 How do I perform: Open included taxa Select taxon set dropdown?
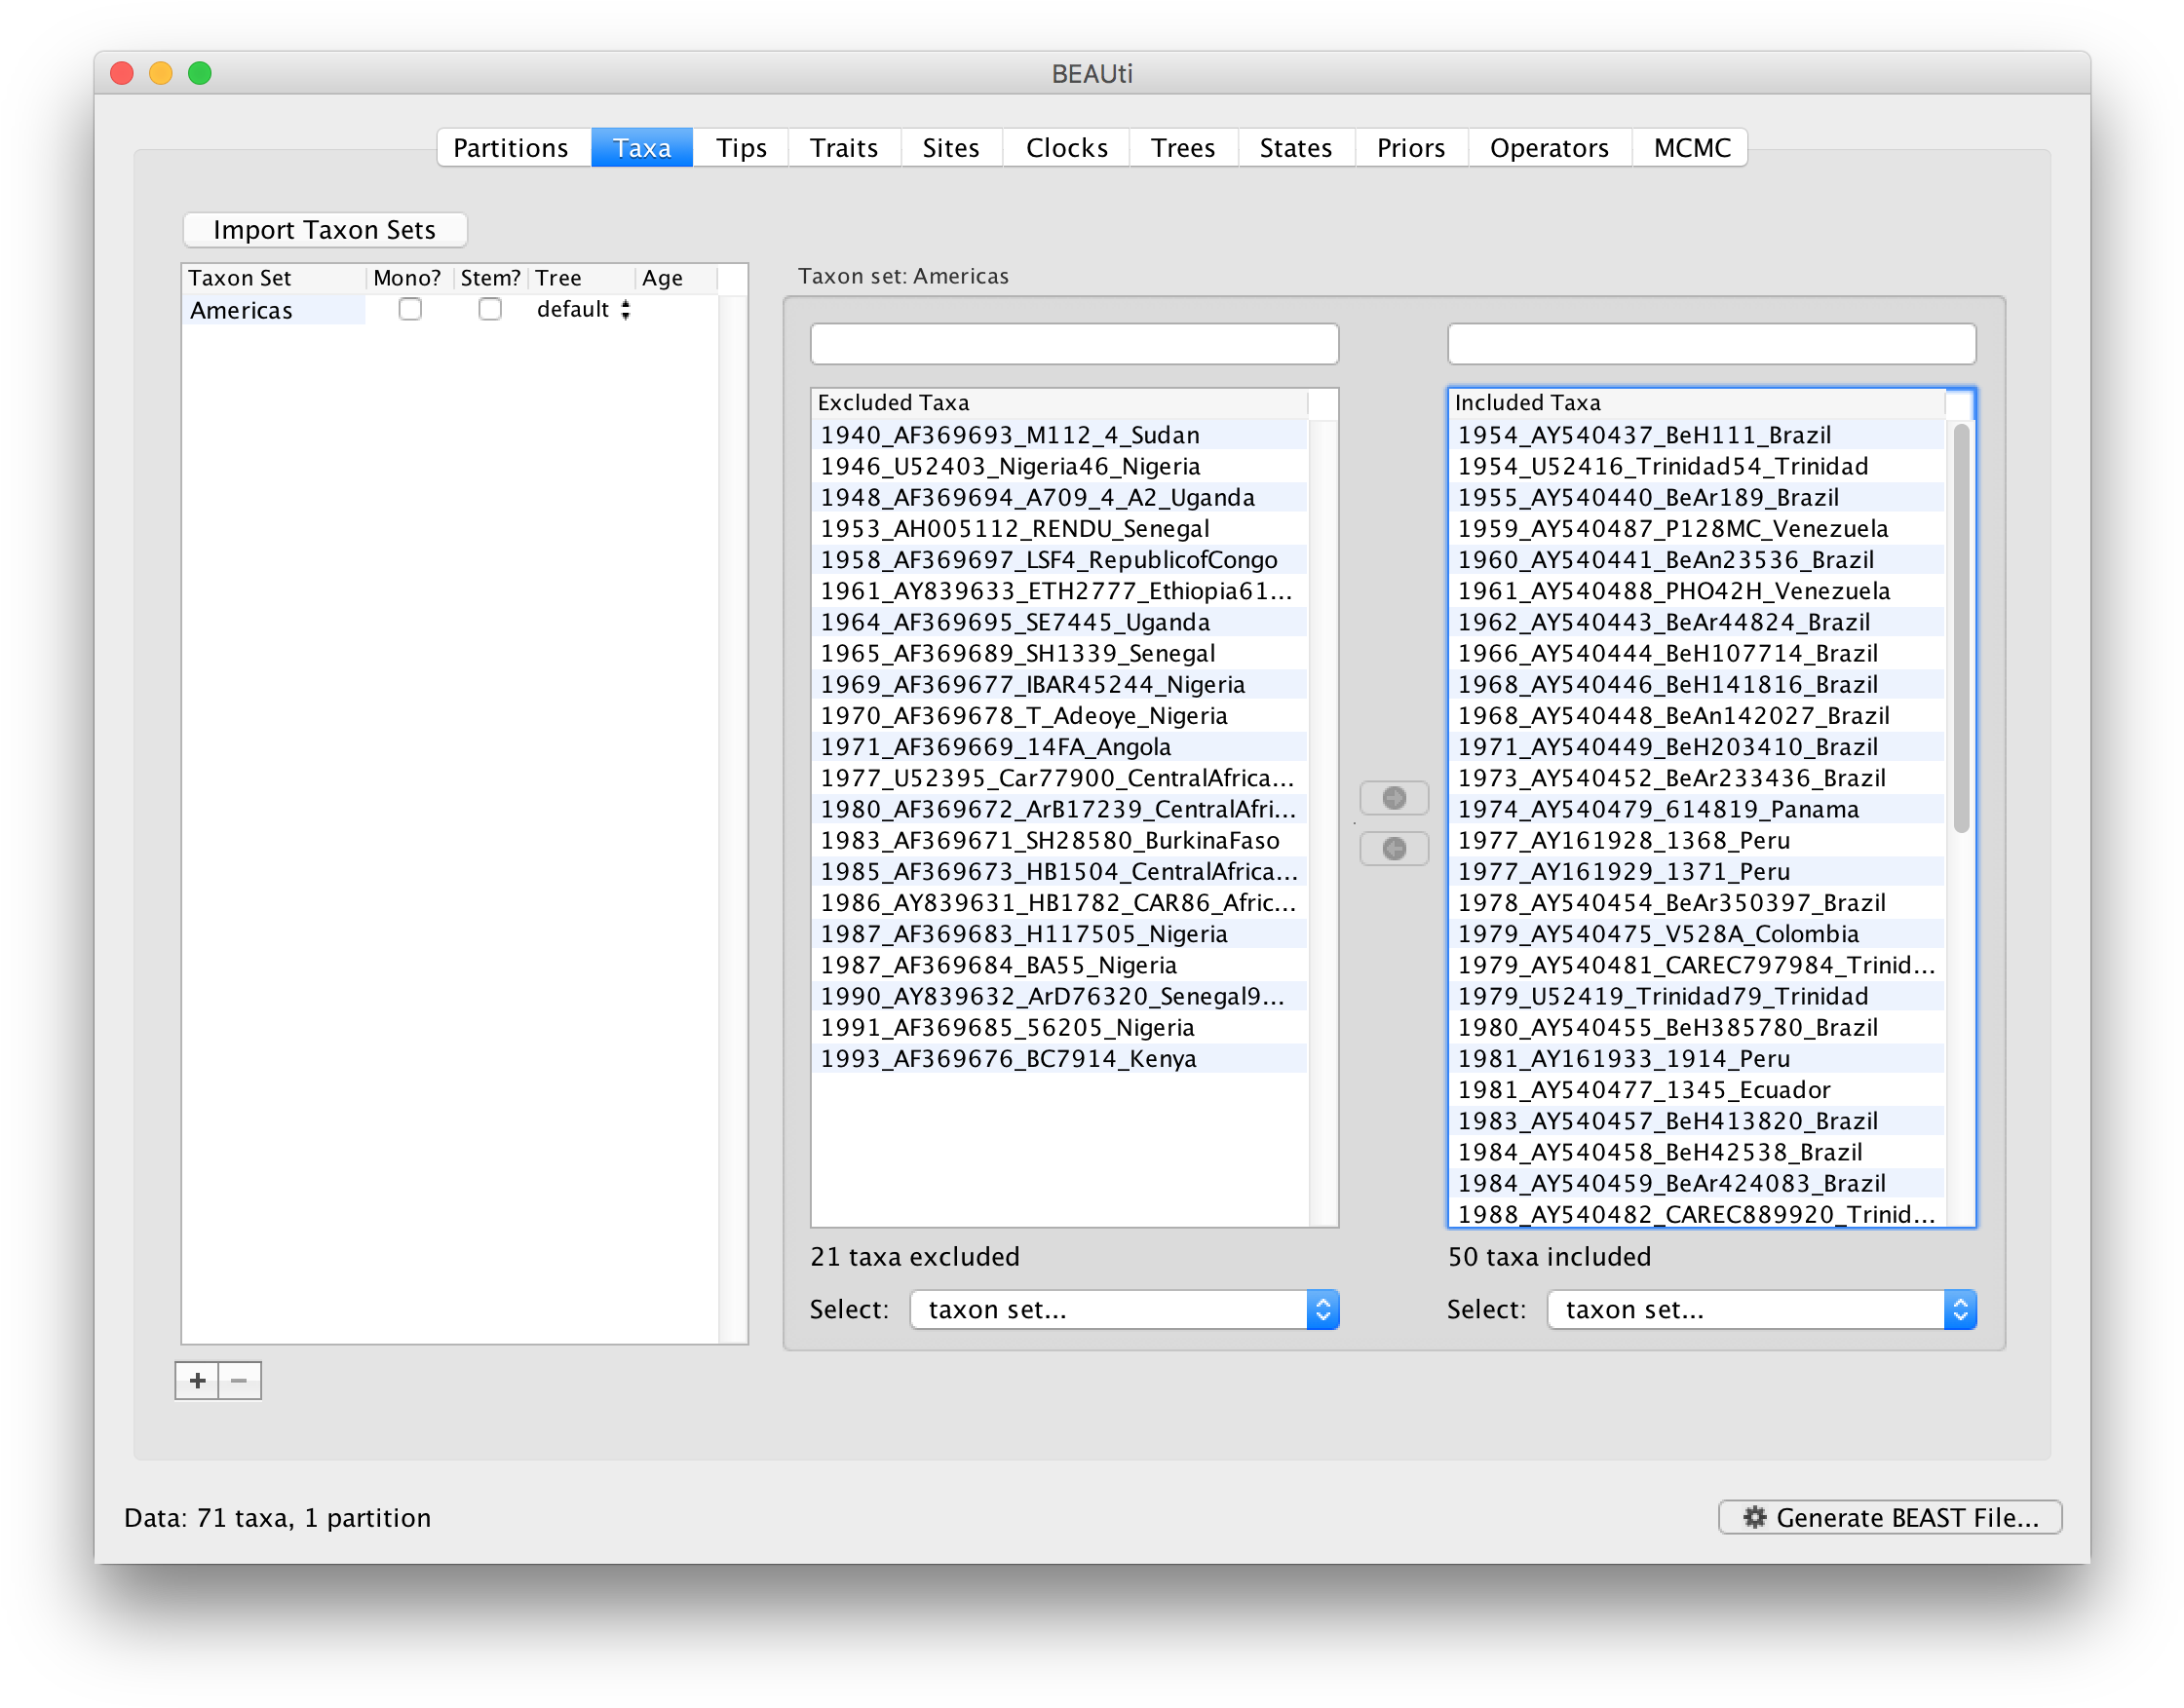[1761, 1309]
